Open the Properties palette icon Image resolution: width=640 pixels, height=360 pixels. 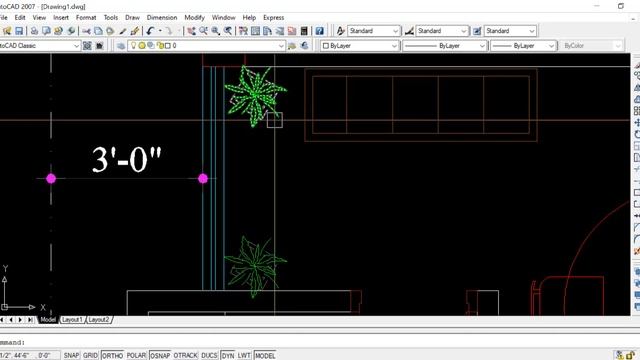243,31
